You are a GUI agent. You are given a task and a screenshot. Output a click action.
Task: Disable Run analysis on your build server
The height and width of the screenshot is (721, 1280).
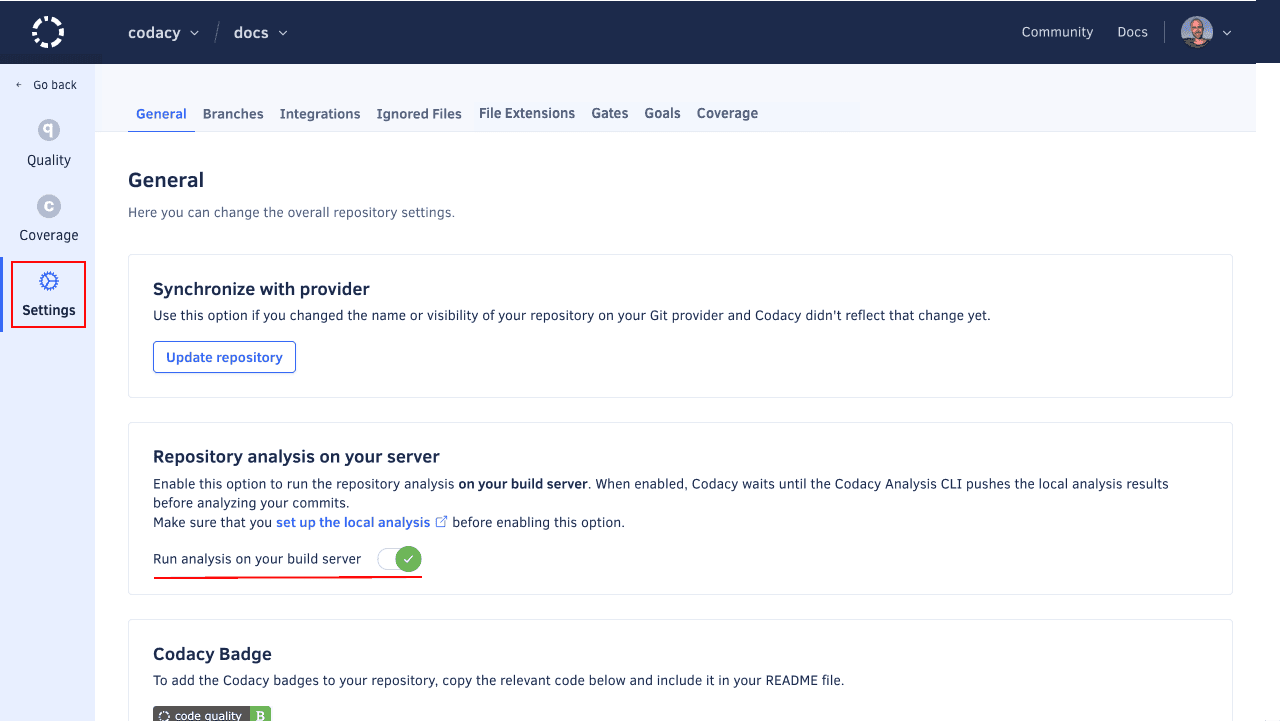[x=399, y=559]
